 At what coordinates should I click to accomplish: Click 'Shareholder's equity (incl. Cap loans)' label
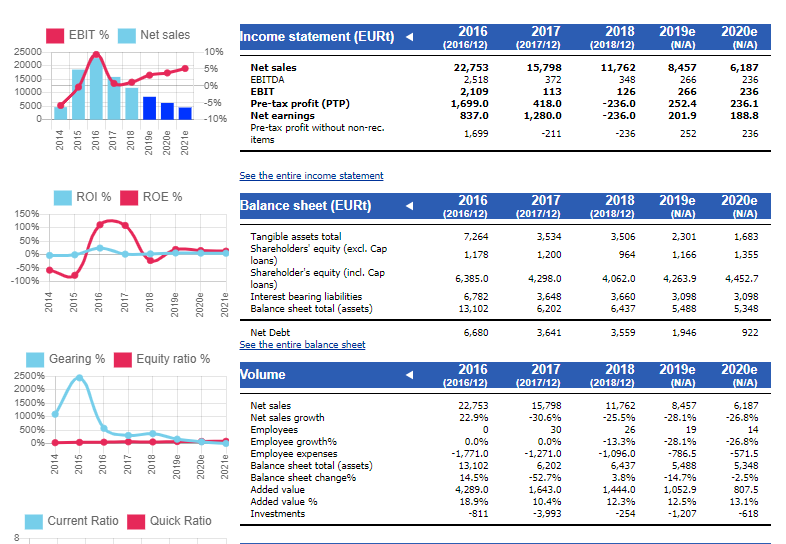pos(317,279)
